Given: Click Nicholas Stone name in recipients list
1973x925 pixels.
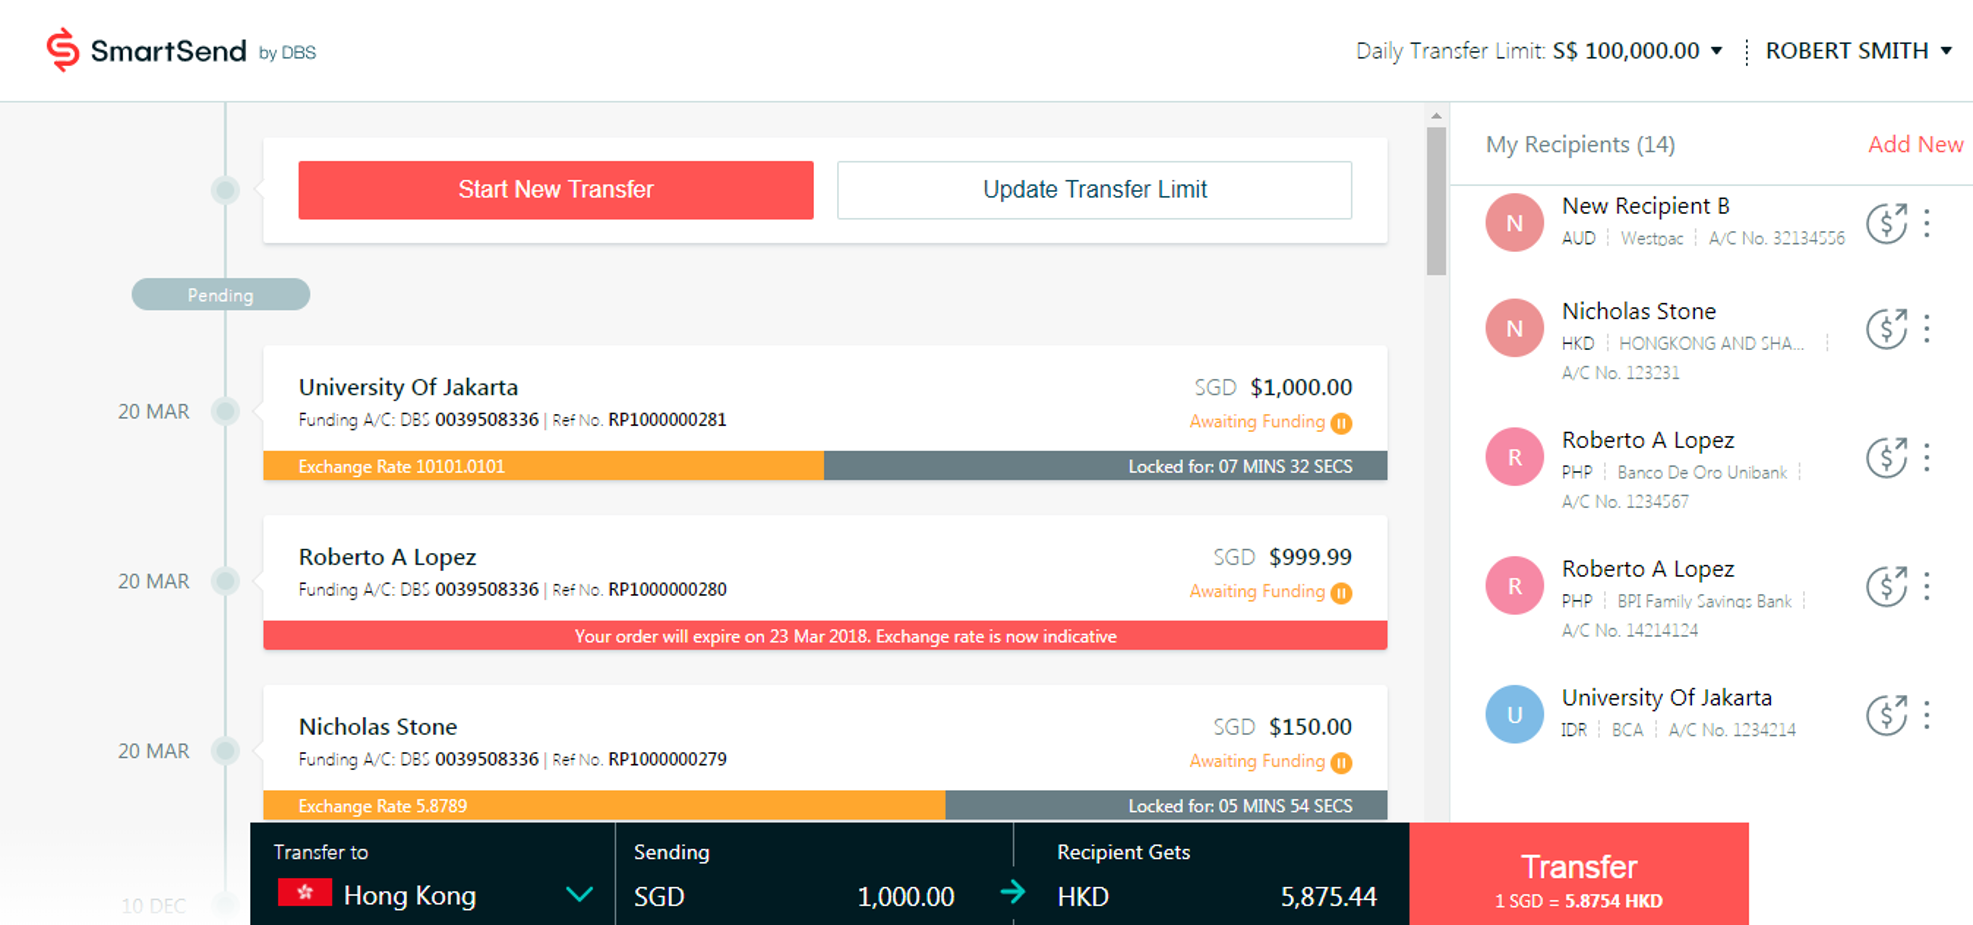Looking at the screenshot, I should pyautogui.click(x=1639, y=311).
